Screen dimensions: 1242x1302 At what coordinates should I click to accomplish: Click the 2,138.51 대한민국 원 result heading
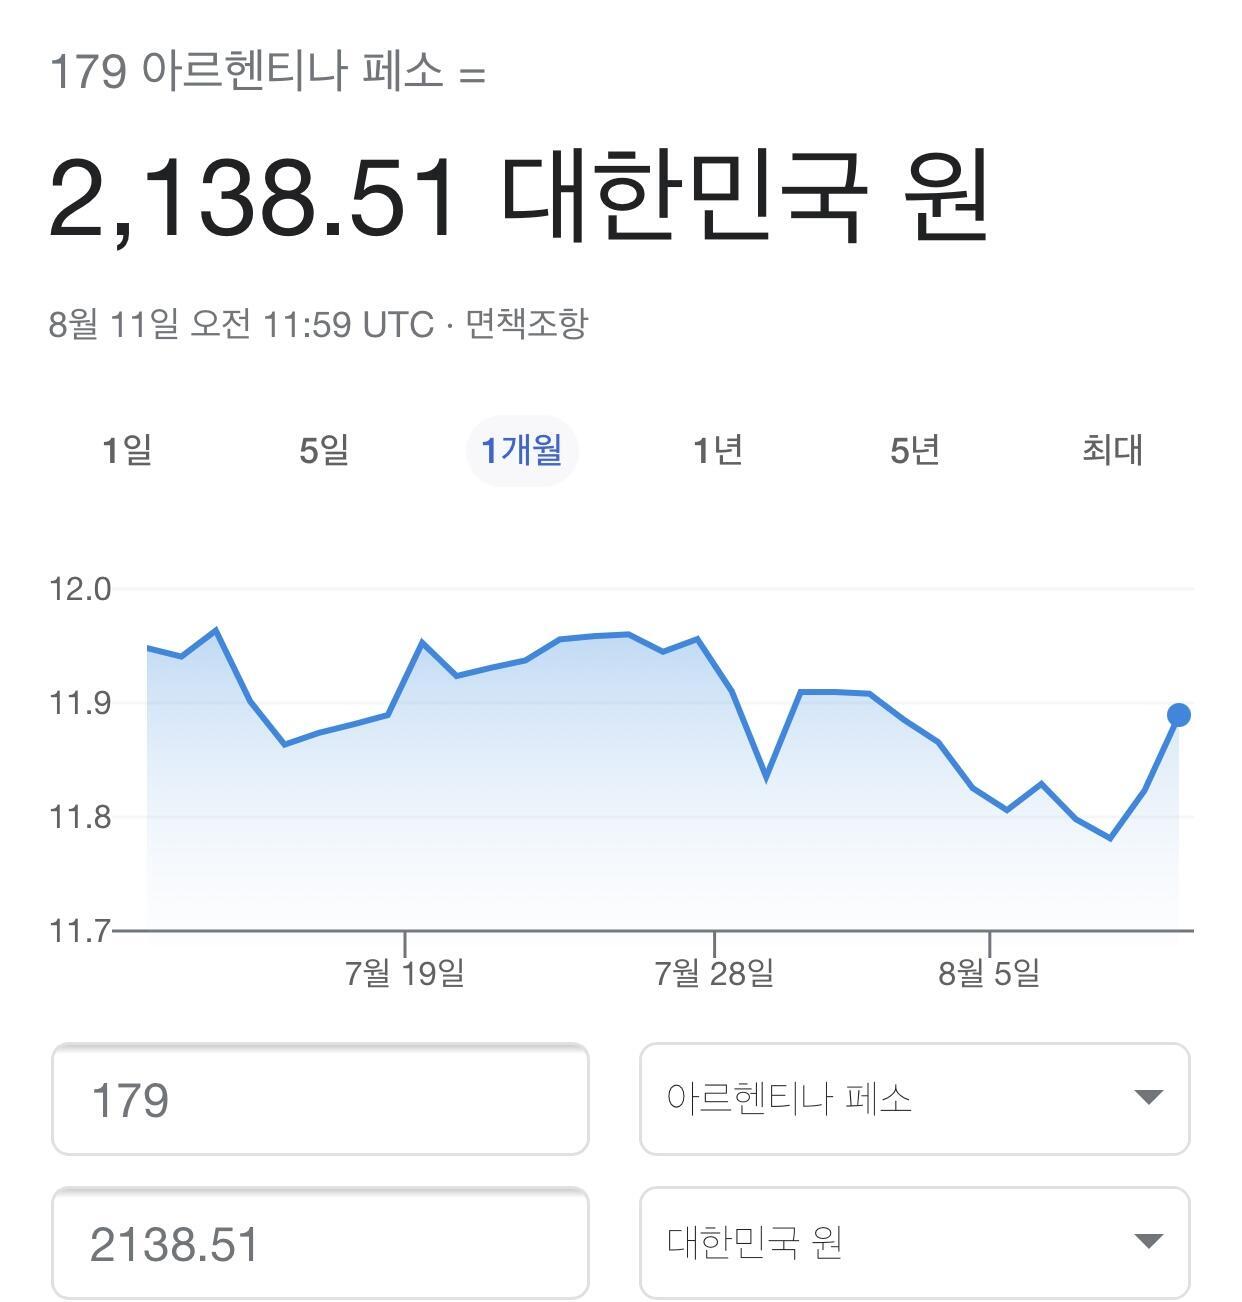click(x=519, y=197)
